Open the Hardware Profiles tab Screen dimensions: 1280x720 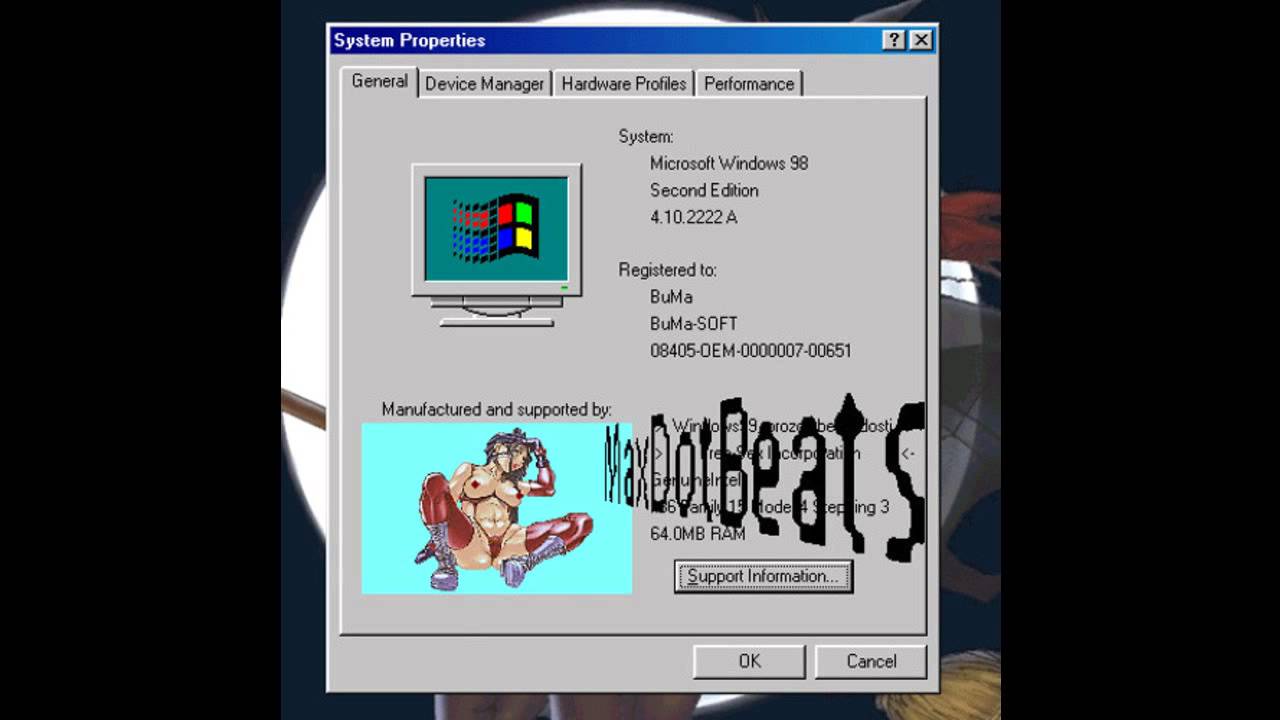(624, 84)
